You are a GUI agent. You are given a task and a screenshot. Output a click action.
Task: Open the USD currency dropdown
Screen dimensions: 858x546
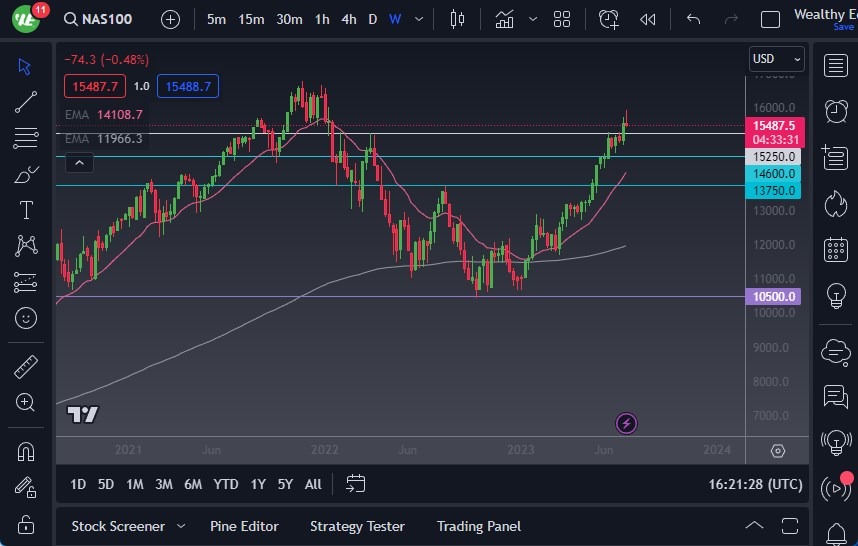777,59
